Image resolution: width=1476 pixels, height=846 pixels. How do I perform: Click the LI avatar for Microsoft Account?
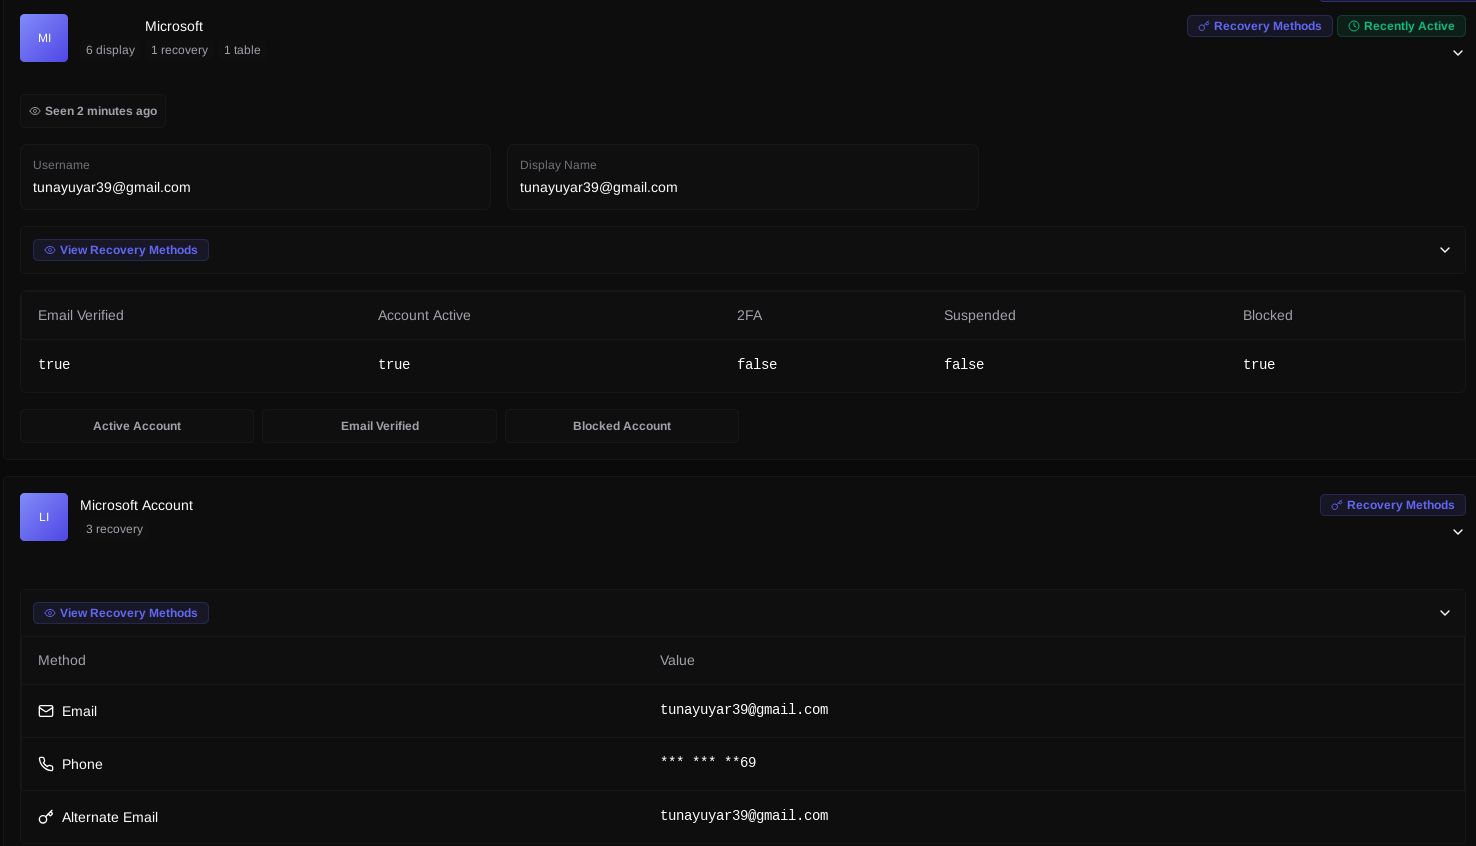coord(44,517)
